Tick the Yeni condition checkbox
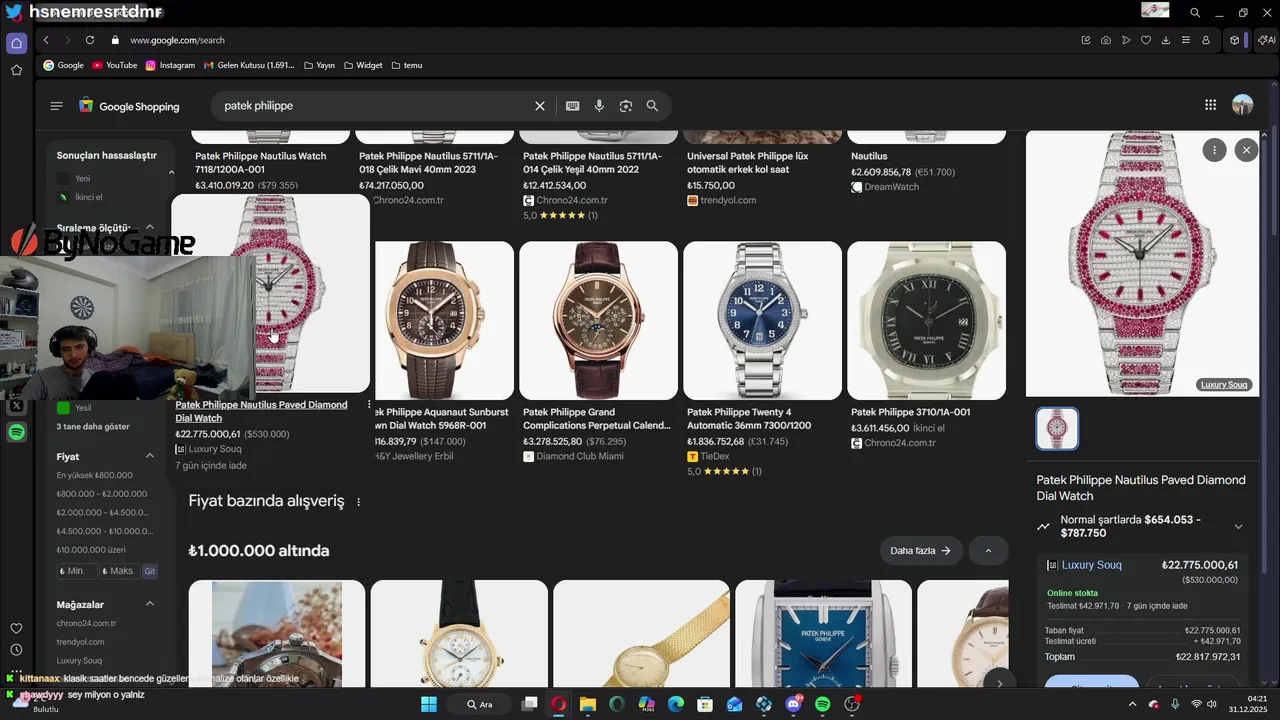The image size is (1280, 720). 63,178
